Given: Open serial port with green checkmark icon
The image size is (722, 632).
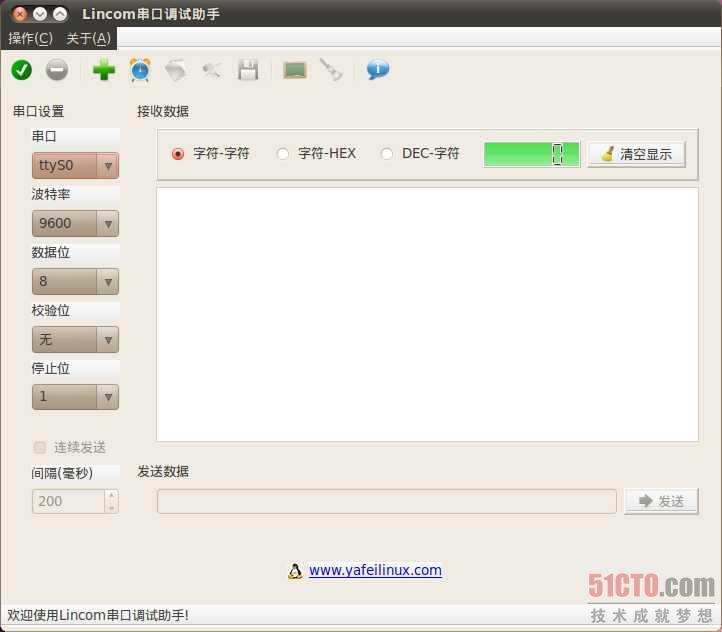Looking at the screenshot, I should [x=21, y=70].
